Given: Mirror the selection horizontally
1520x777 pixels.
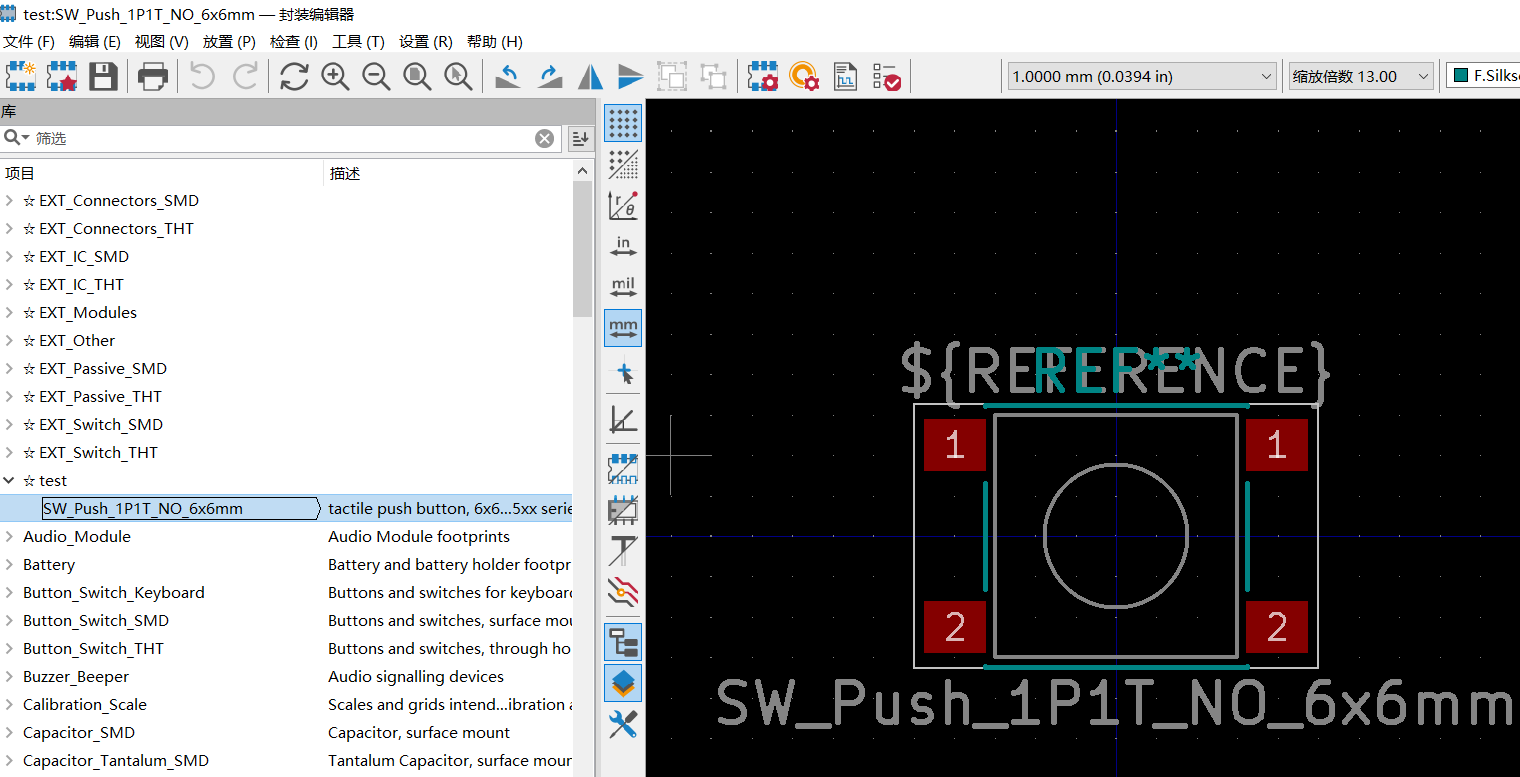Looking at the screenshot, I should coord(591,77).
